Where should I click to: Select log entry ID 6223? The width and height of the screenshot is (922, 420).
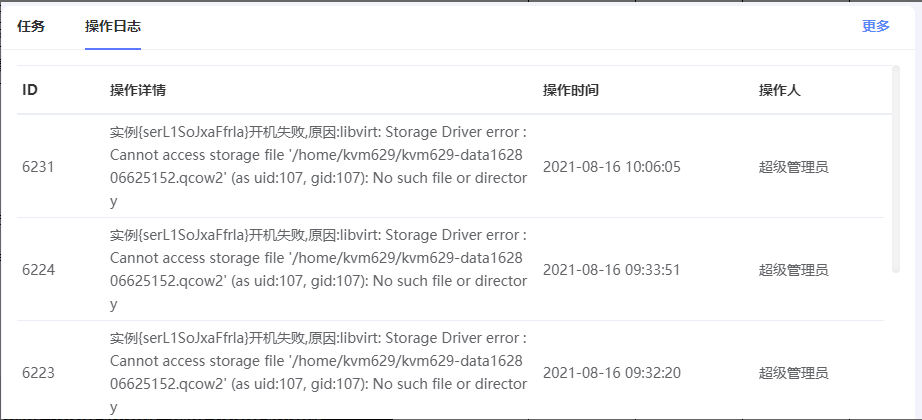pos(38,373)
